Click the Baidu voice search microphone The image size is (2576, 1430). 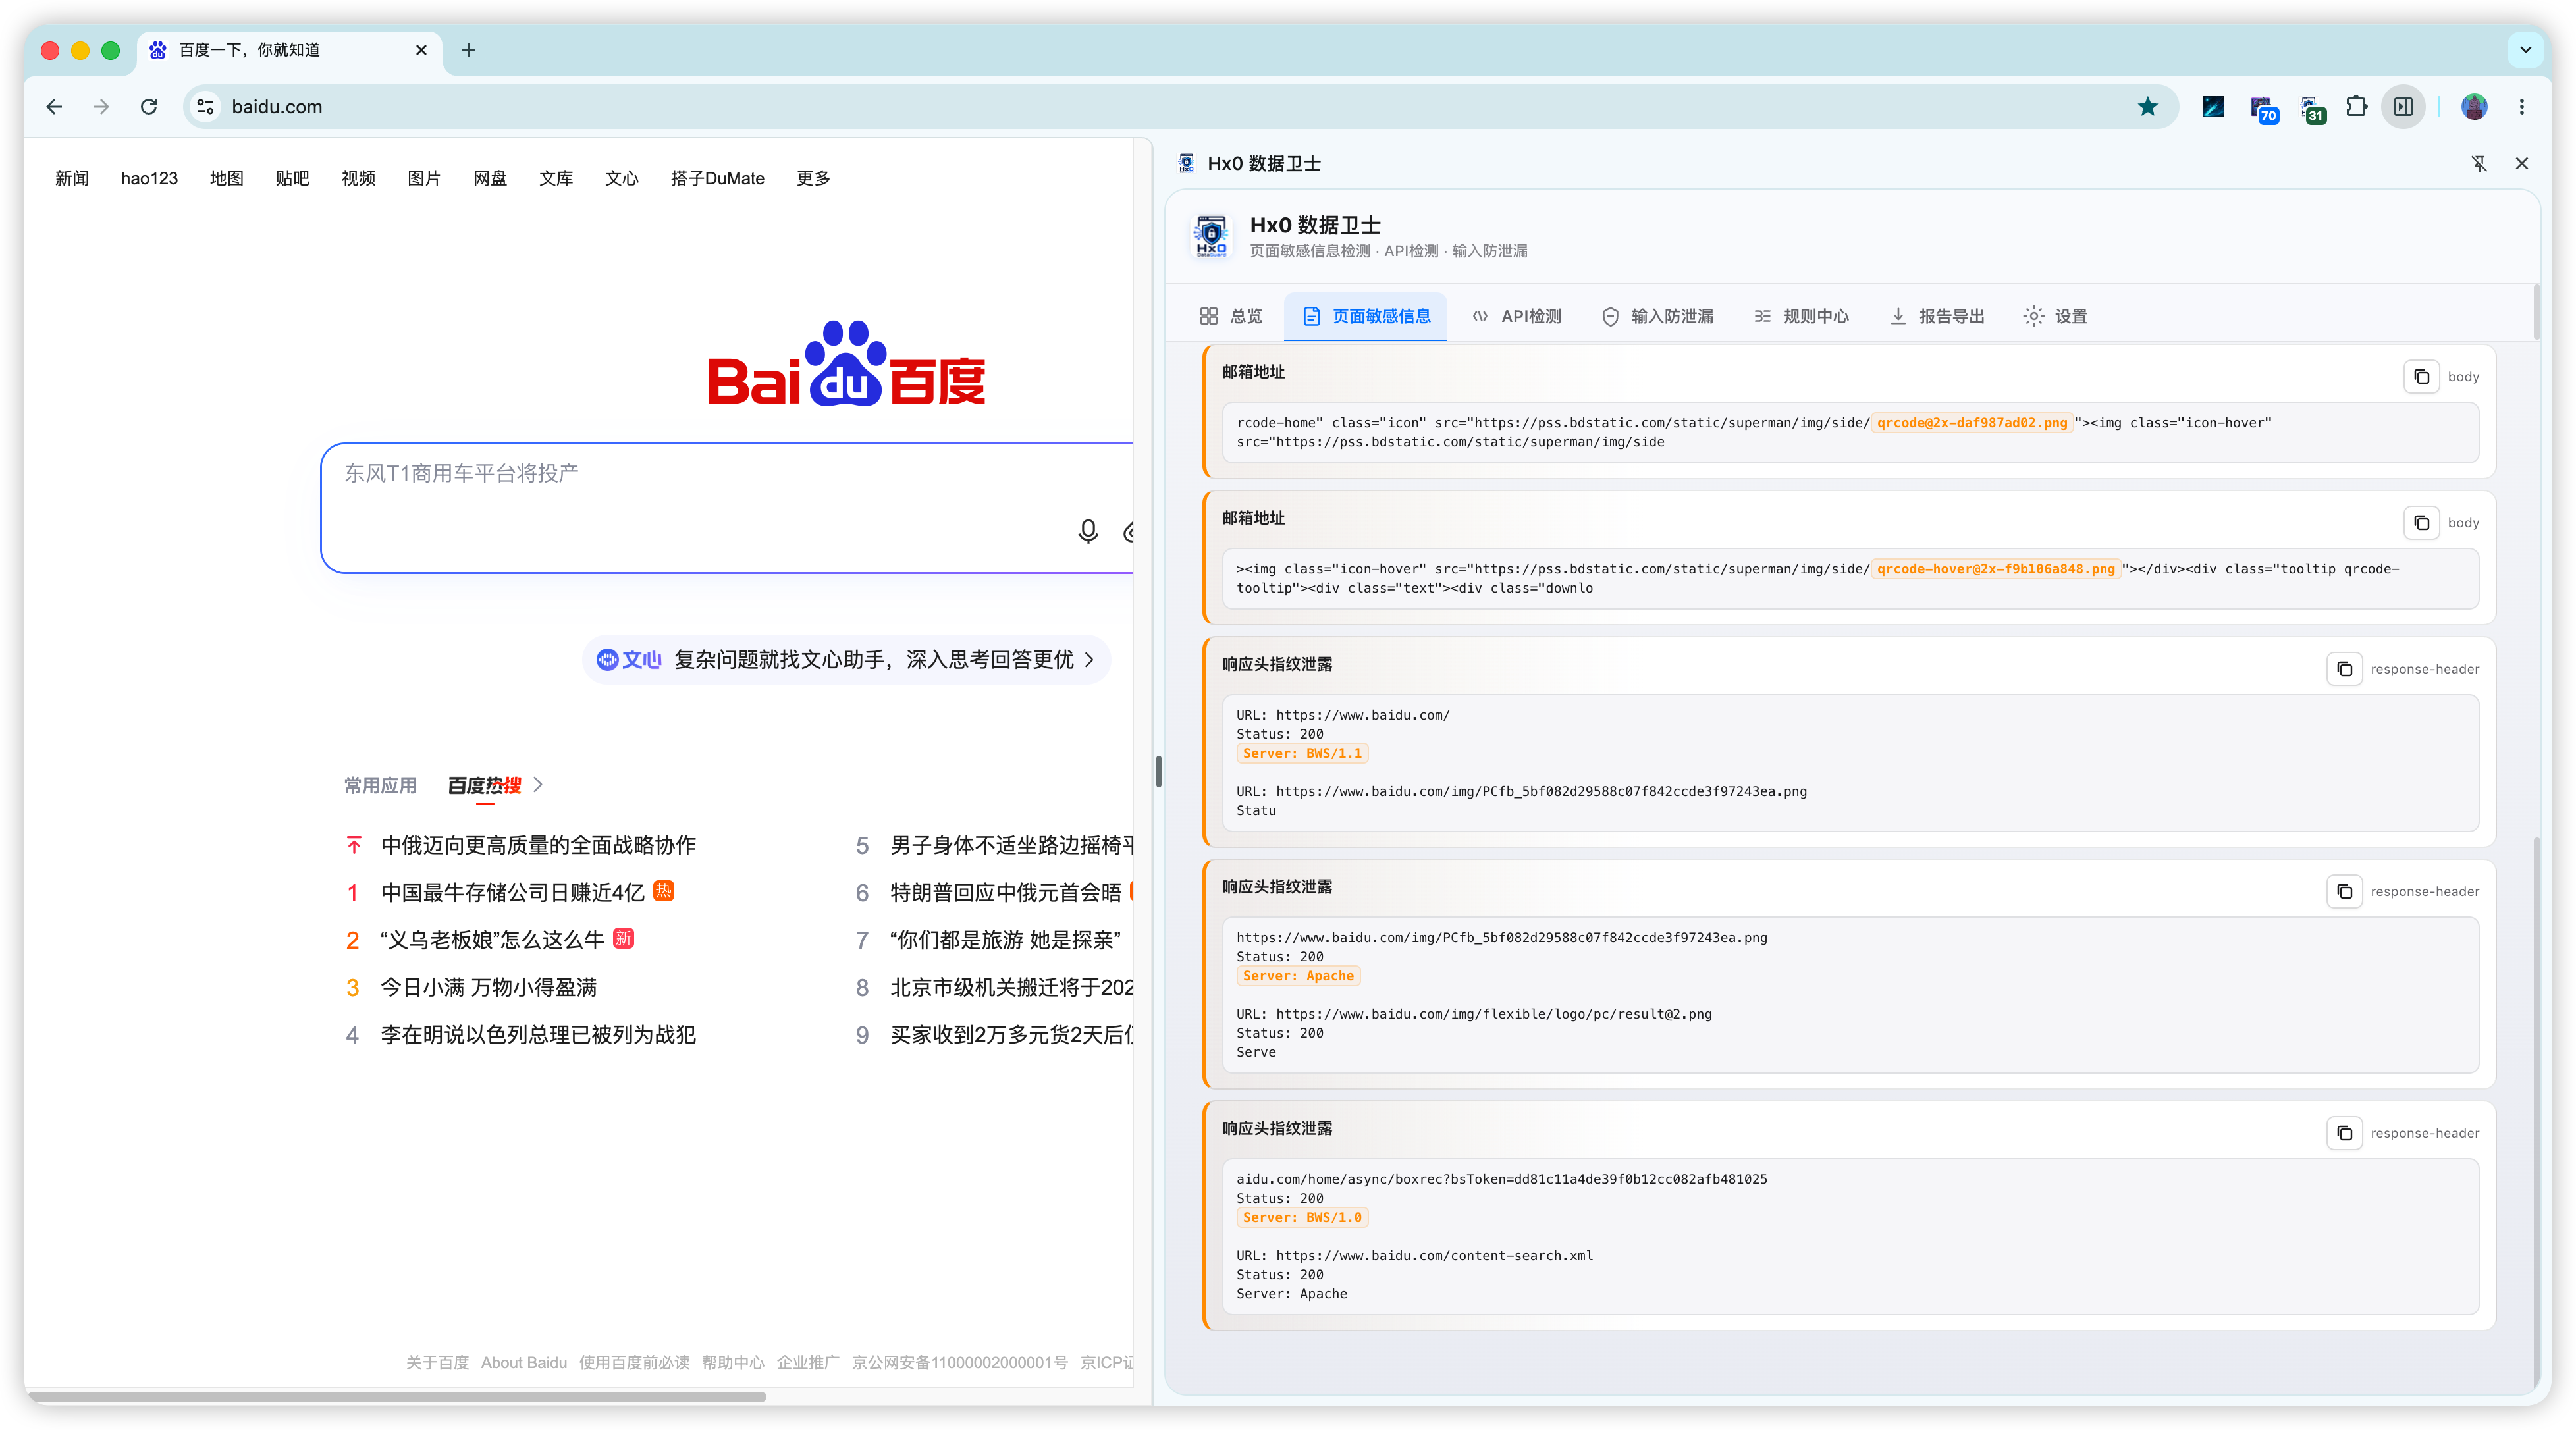click(x=1088, y=531)
